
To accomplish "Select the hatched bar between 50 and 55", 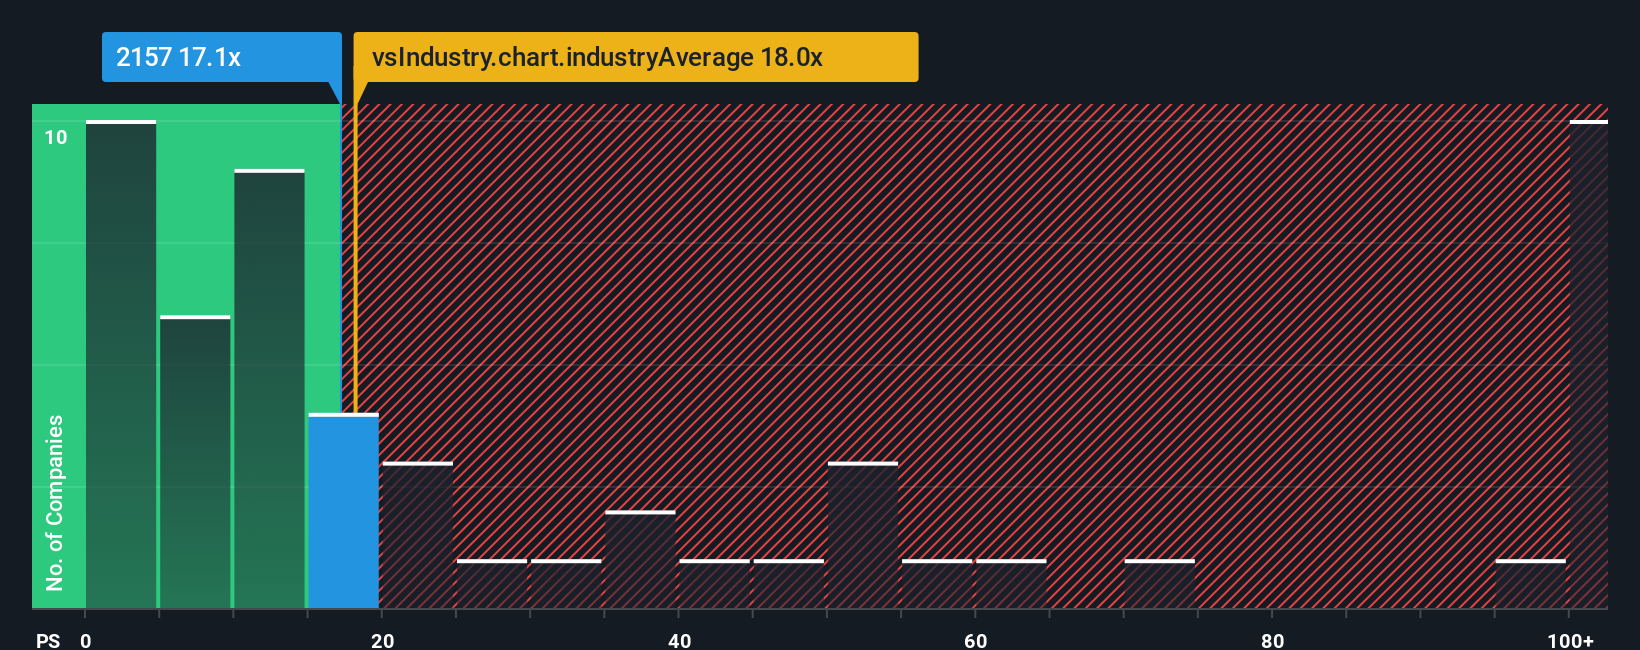I will tap(863, 536).
